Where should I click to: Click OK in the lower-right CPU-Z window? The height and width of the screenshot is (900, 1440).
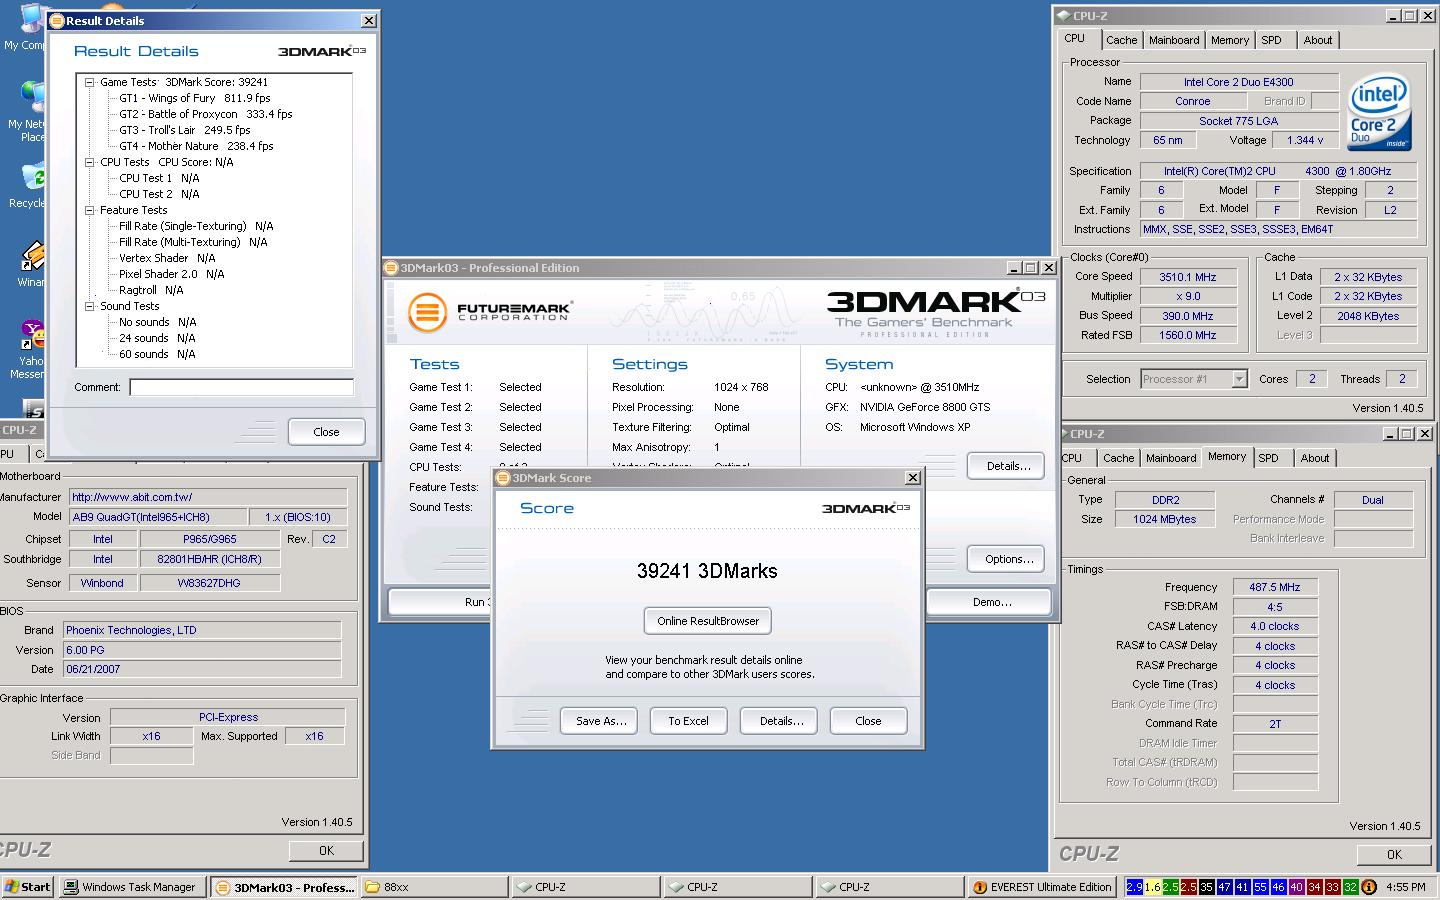tap(1394, 854)
